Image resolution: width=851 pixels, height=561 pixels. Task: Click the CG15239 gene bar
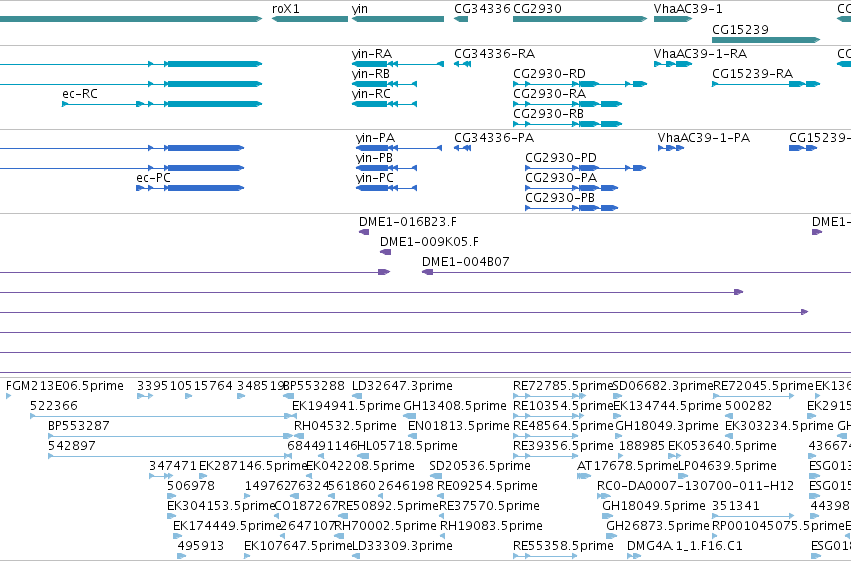click(766, 40)
